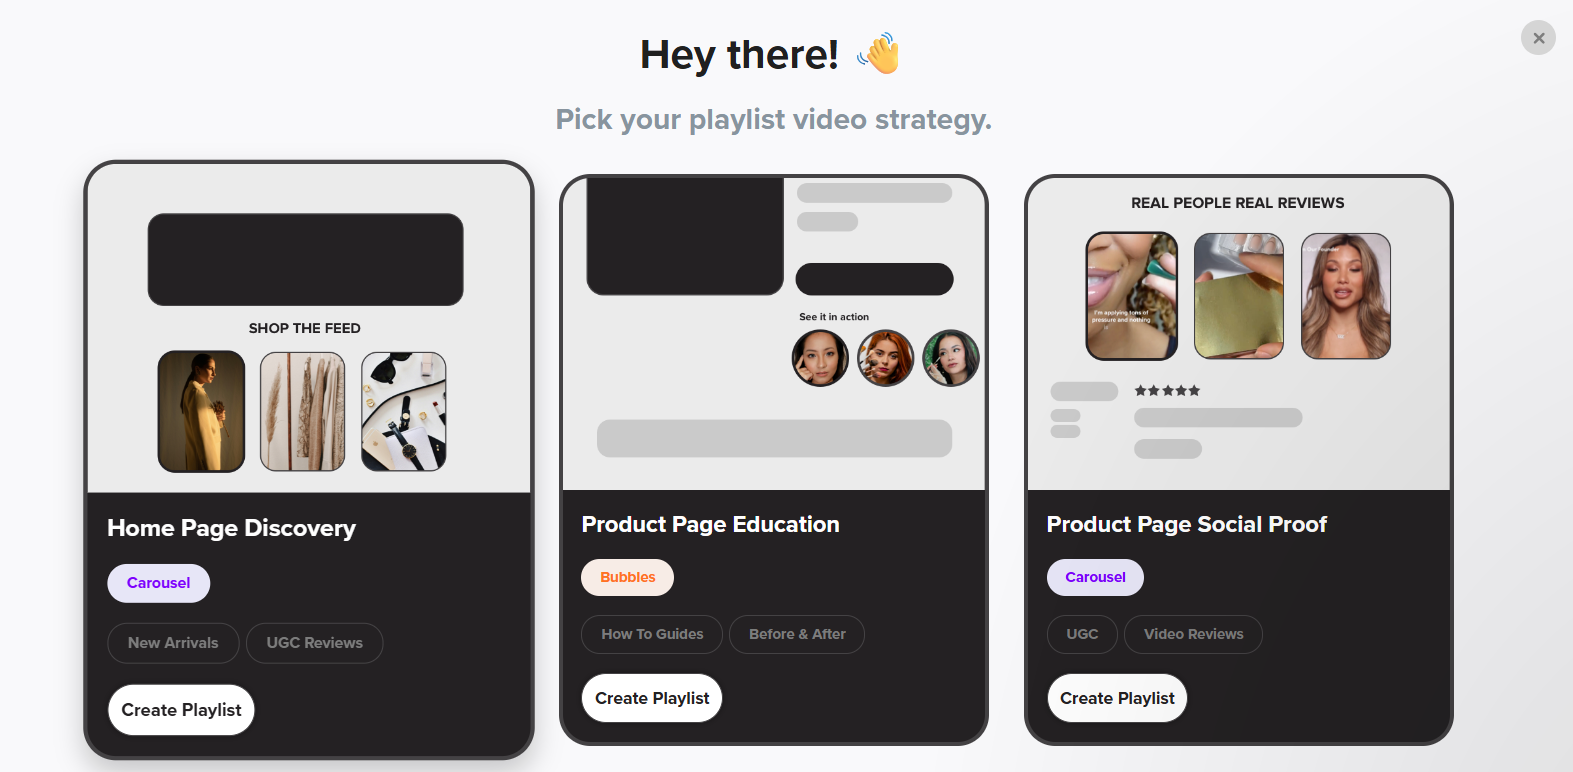This screenshot has height=772, width=1573.
Task: Click the red-haired woman video bubble
Action: pyautogui.click(x=886, y=358)
